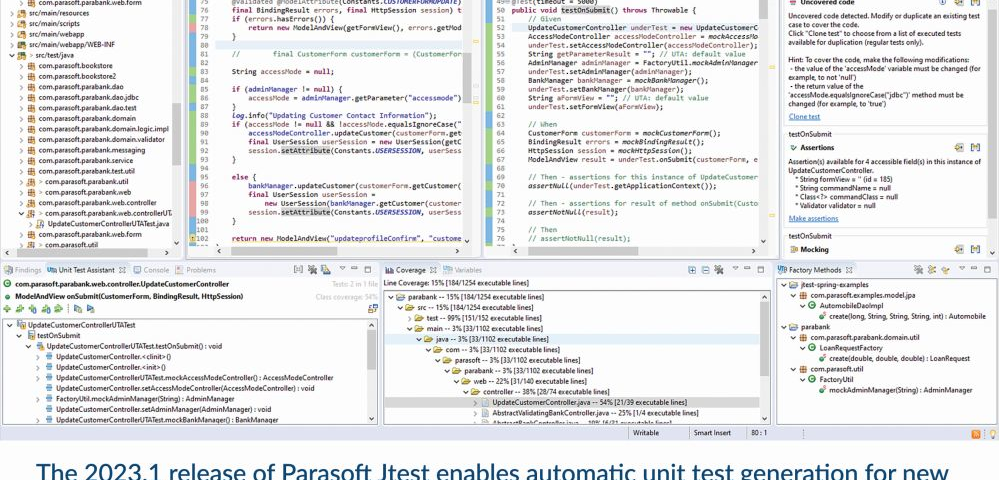Screen dimensions: 999x480
Task: Select UpdateCustomerControllerUTATest.java in package explorer
Action: coord(108,224)
